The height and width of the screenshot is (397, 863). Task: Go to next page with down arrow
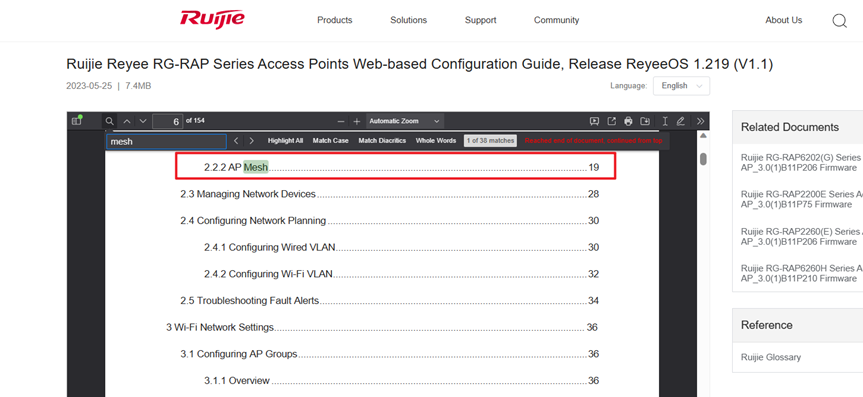[x=143, y=121]
